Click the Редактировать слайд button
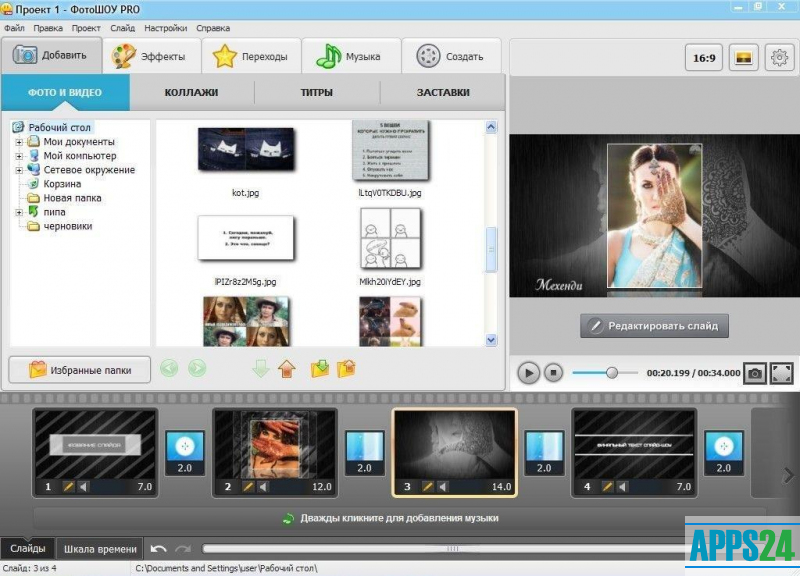Viewport: 800px width, 576px height. tap(654, 326)
